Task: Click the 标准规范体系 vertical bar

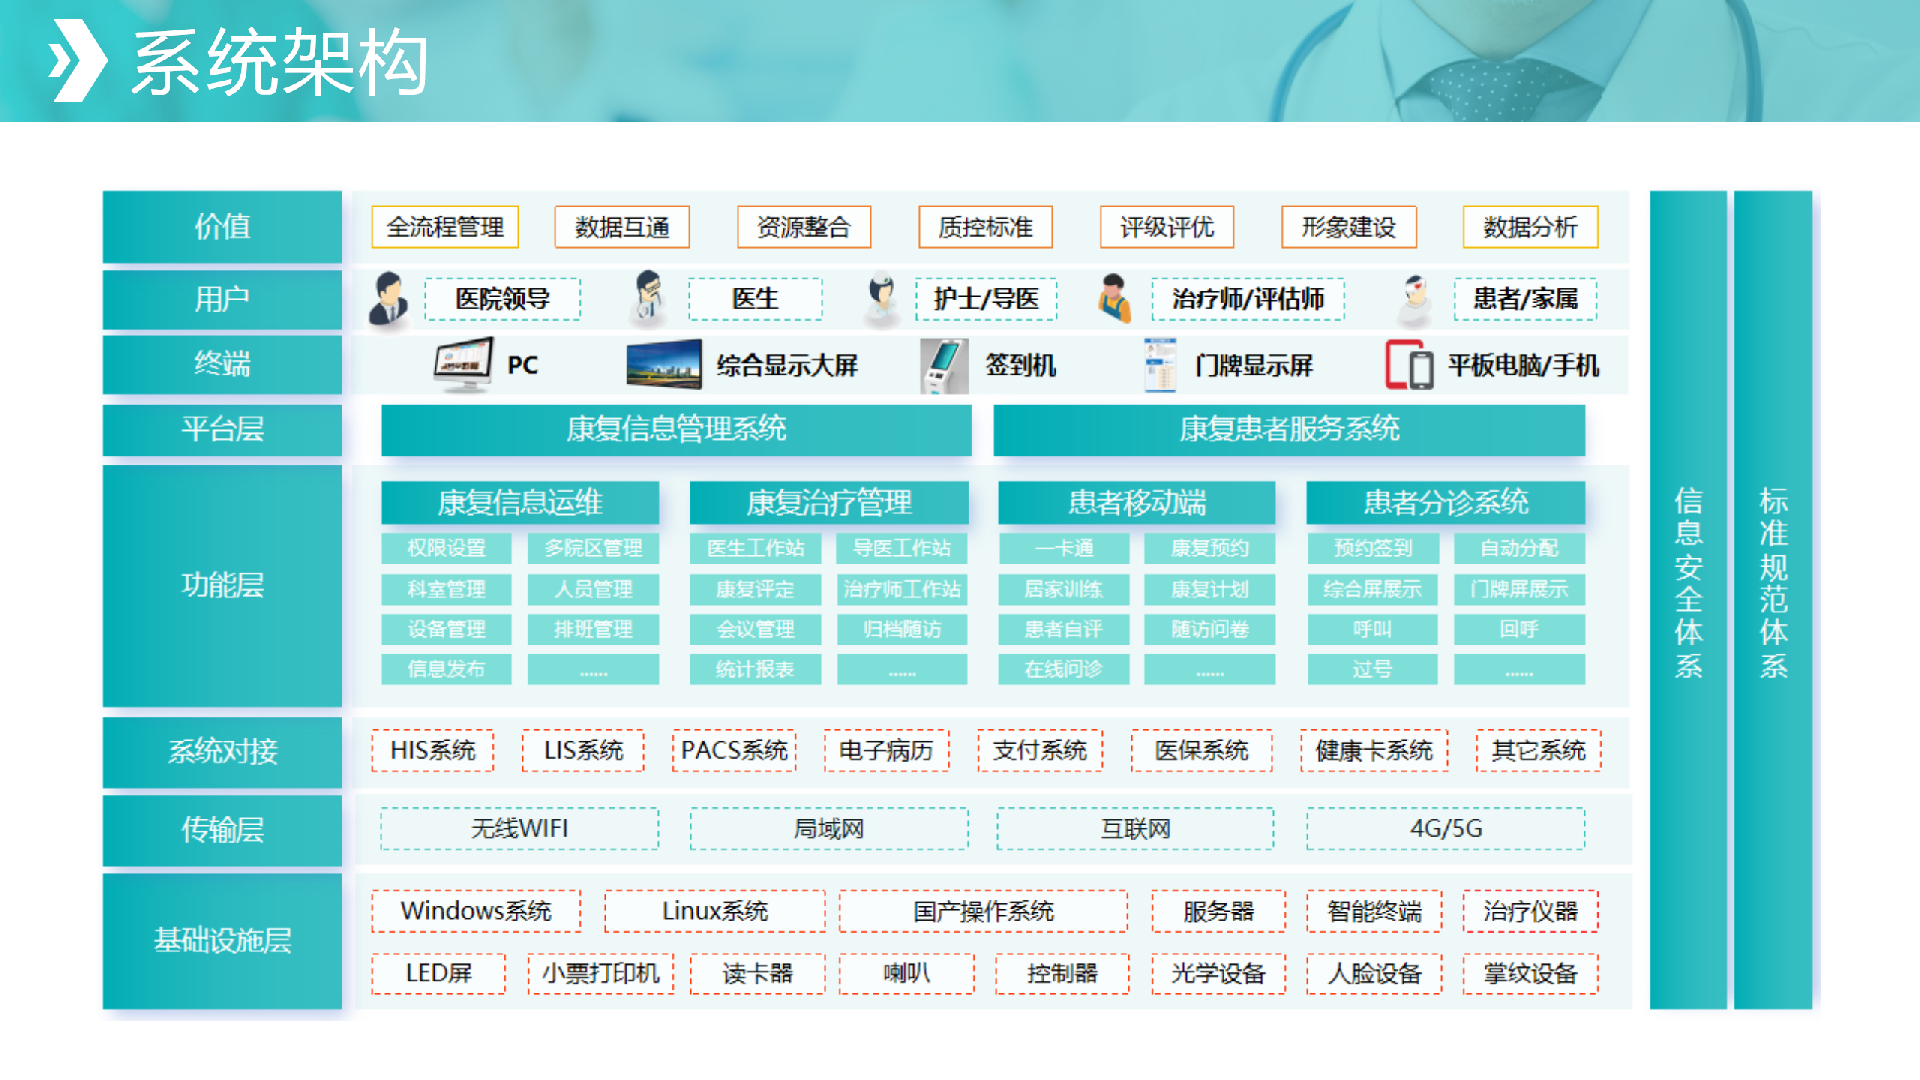Action: pos(1773,600)
